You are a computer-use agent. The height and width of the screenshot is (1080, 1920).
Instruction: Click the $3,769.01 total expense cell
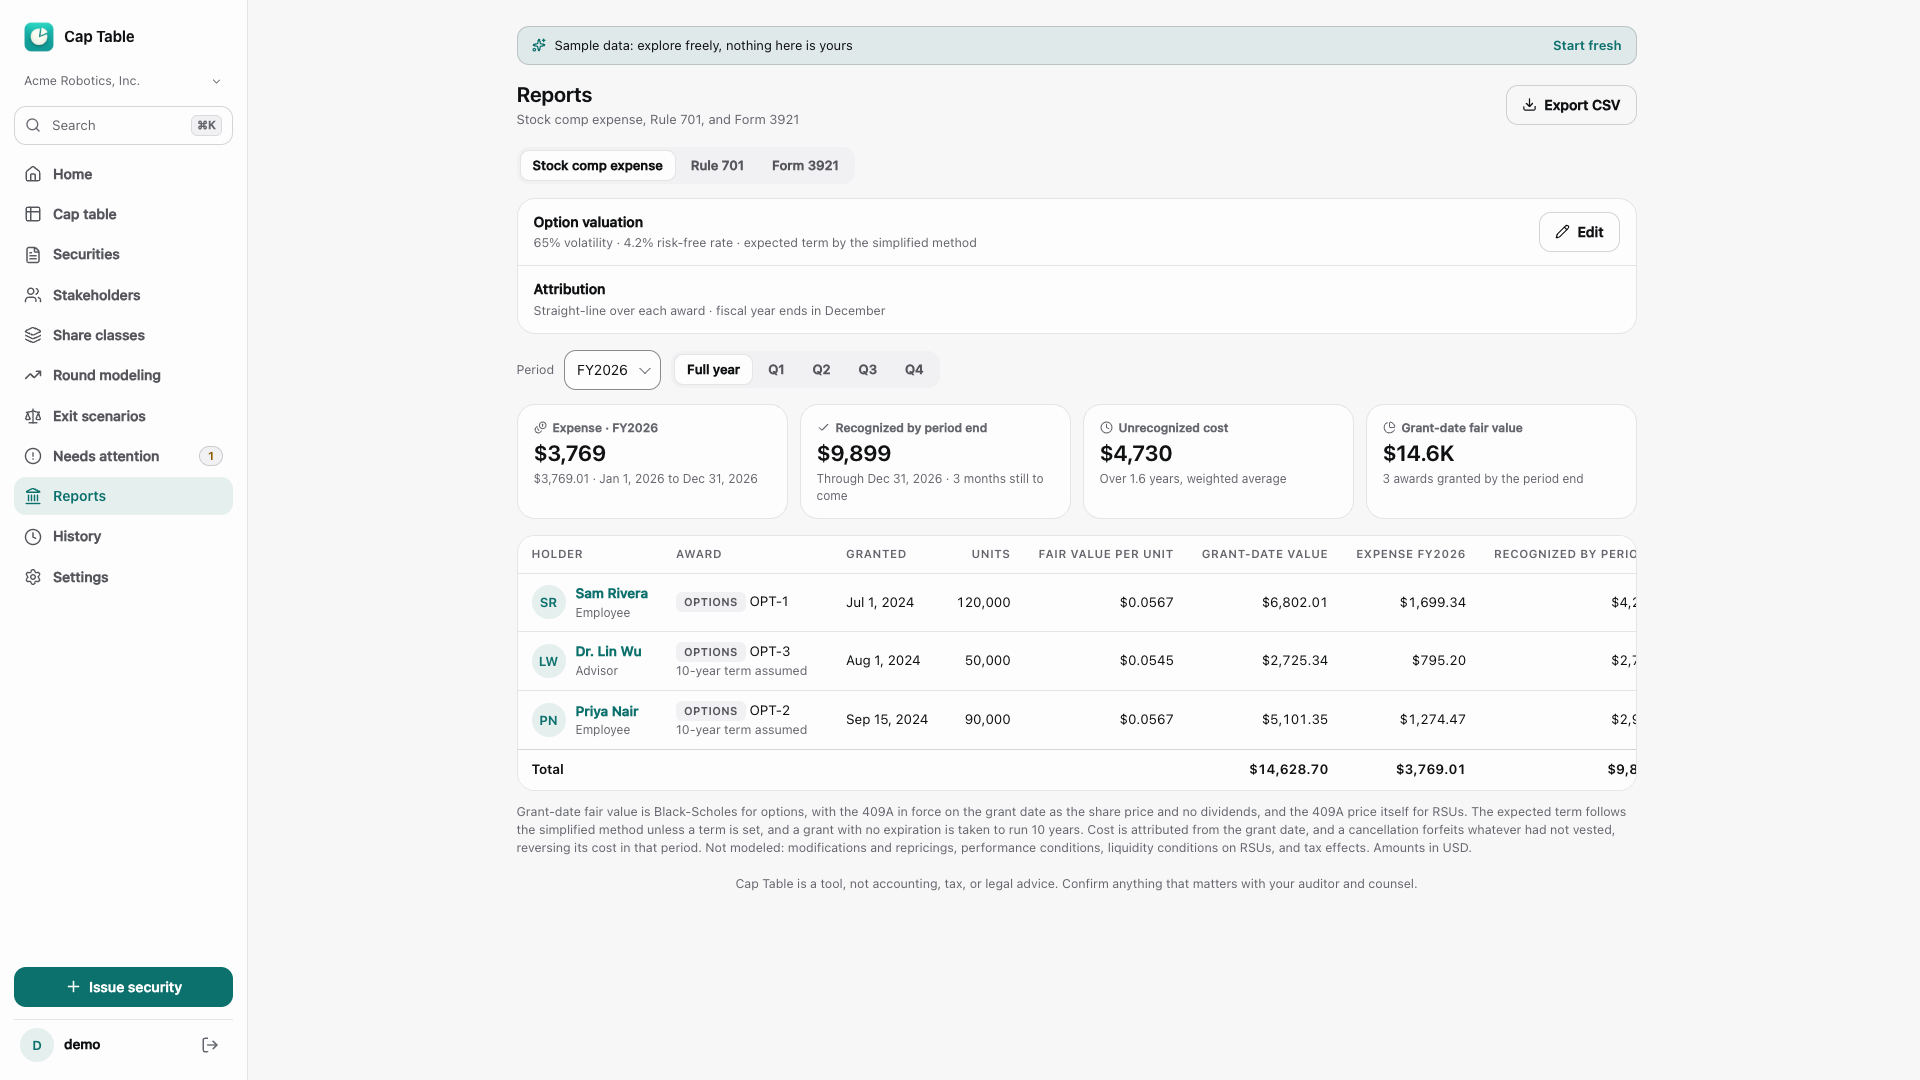coord(1430,770)
